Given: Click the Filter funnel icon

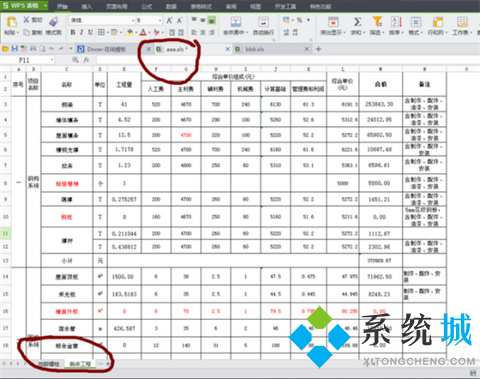Looking at the screenshot, I should pos(377,22).
